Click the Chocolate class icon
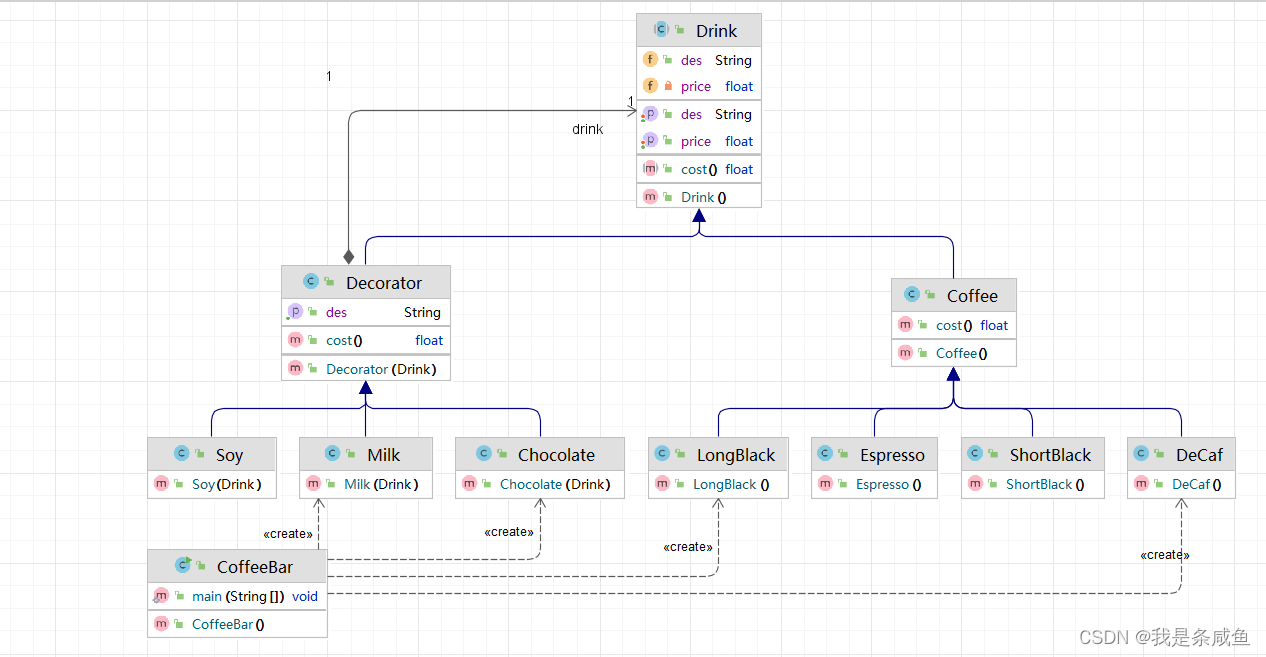Screen dimensions: 1266x657 [484, 454]
